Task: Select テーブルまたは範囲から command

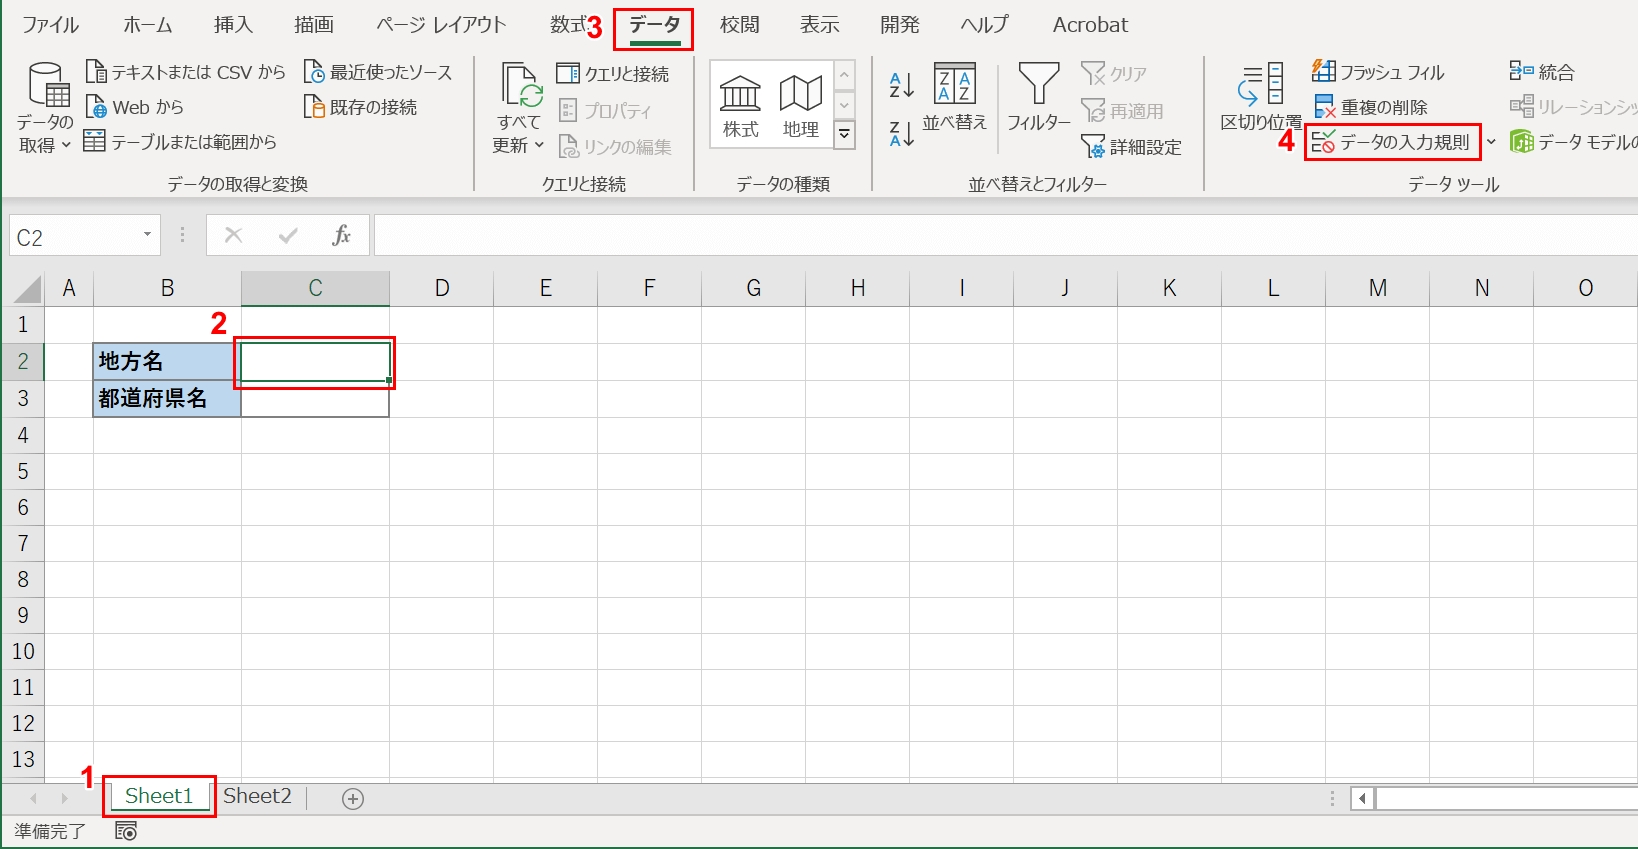Action: point(180,142)
